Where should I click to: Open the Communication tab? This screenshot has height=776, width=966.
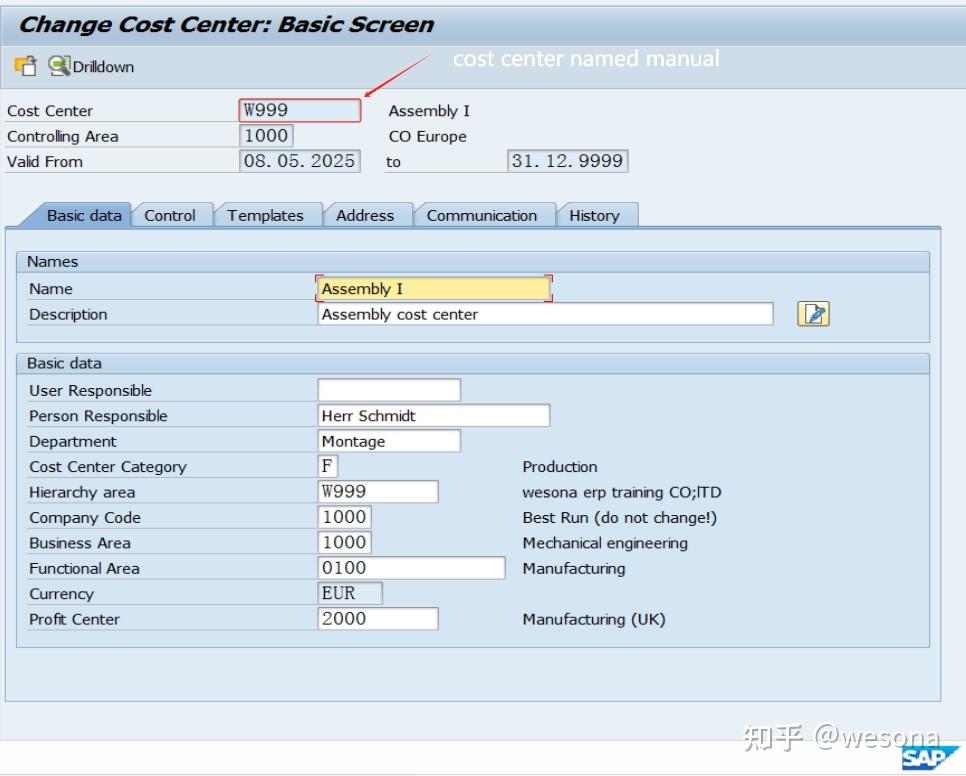[x=482, y=216]
